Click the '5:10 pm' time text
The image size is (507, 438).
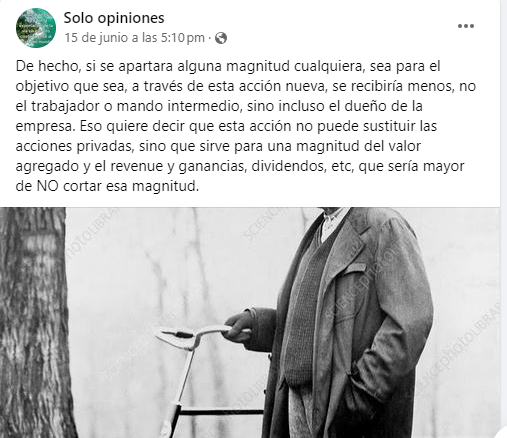pyautogui.click(x=183, y=38)
